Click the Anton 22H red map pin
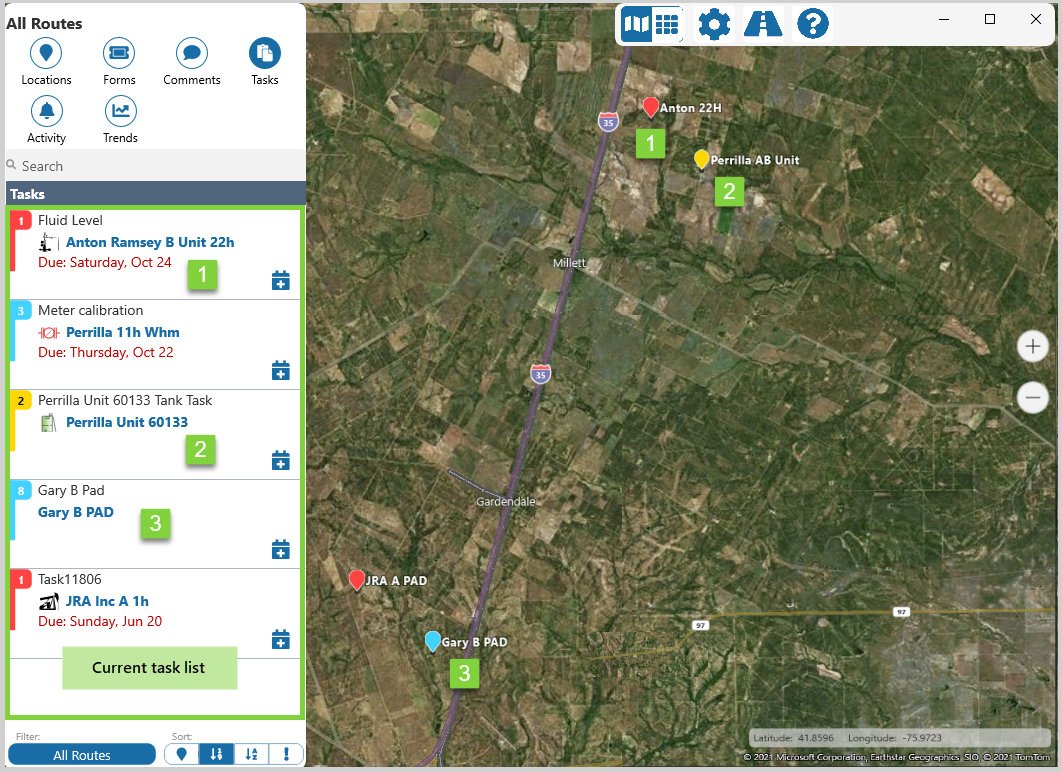This screenshot has height=772, width=1062. tap(650, 107)
